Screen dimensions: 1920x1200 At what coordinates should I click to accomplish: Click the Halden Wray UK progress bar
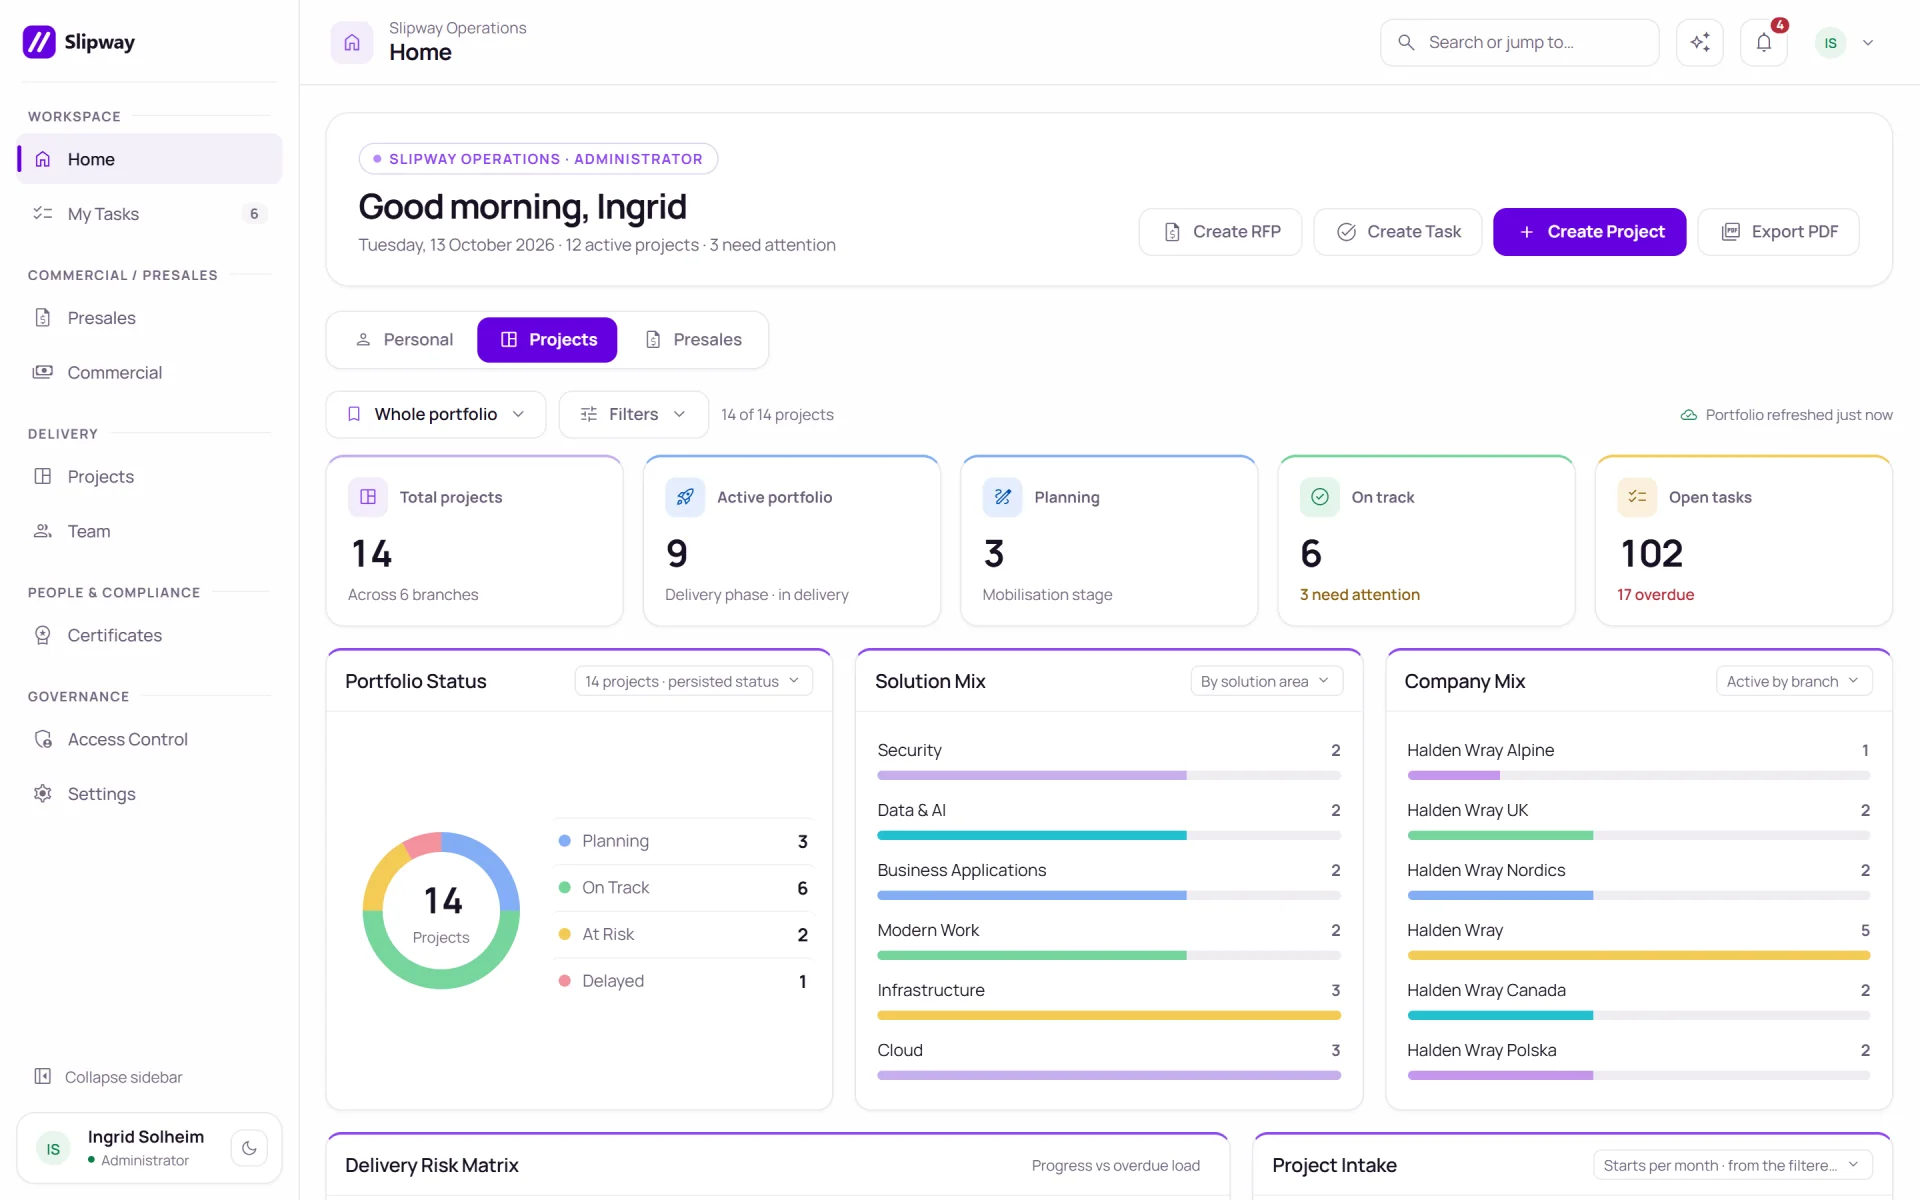pyautogui.click(x=1638, y=835)
